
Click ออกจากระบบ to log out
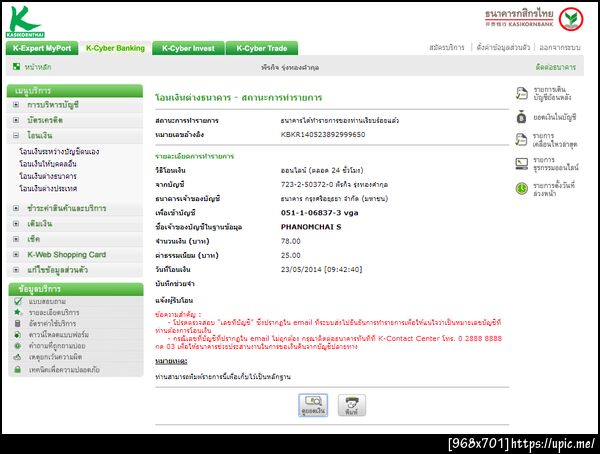(560, 47)
